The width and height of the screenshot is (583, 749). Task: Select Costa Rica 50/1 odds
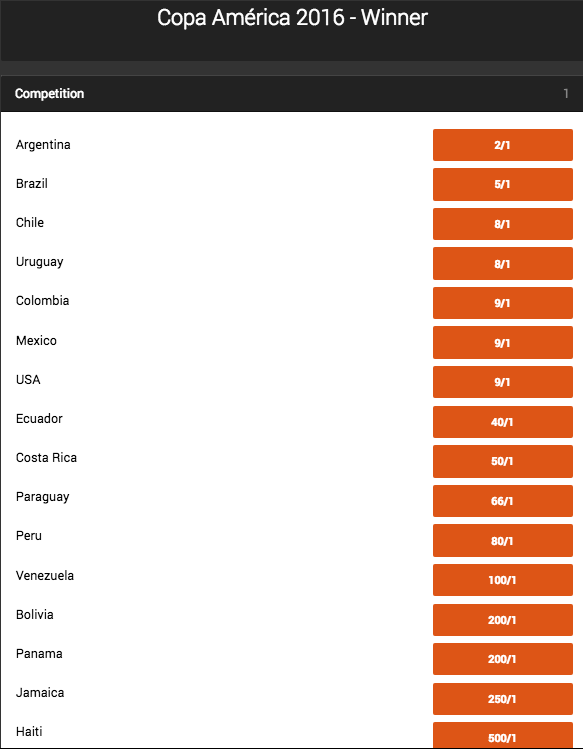[503, 461]
